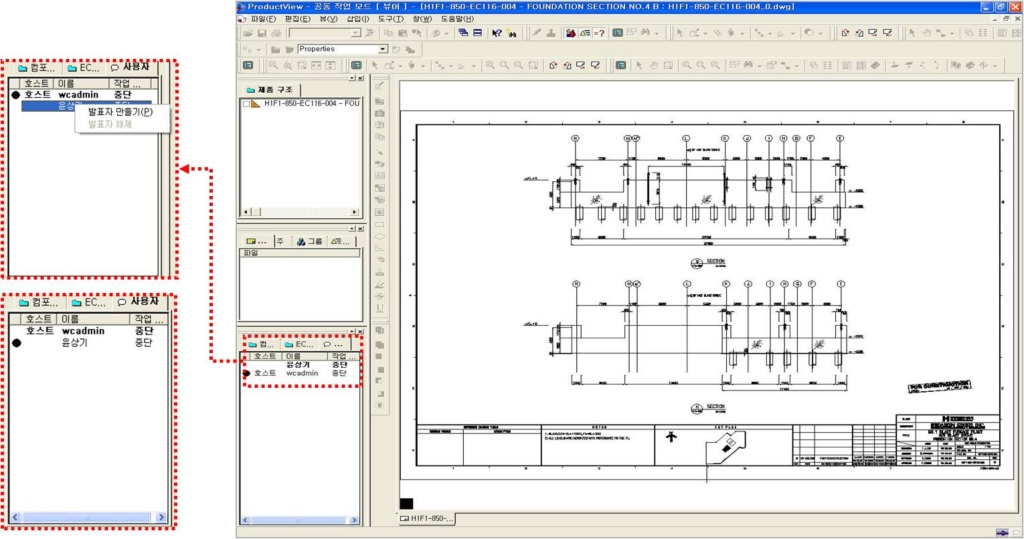The image size is (1024, 539).
Task: Tick the checkbox beside H1F1-850-EC116-004 tree item
Action: 246,104
